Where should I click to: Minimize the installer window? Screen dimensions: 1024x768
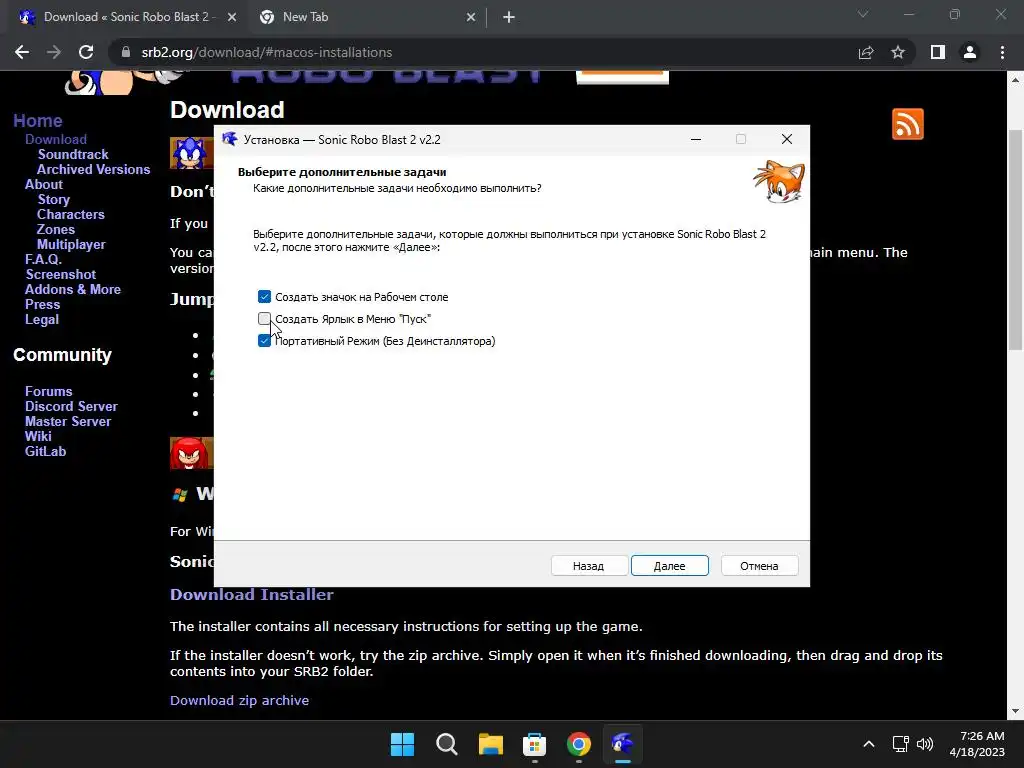point(696,139)
